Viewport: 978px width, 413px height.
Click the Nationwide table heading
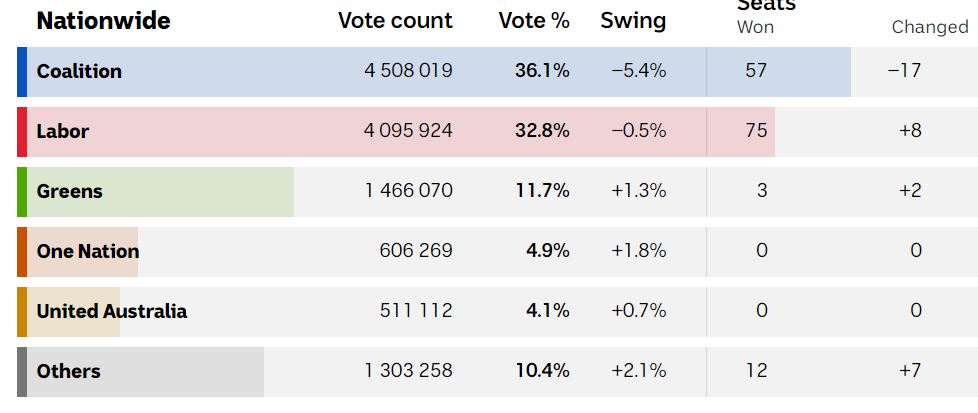point(103,20)
